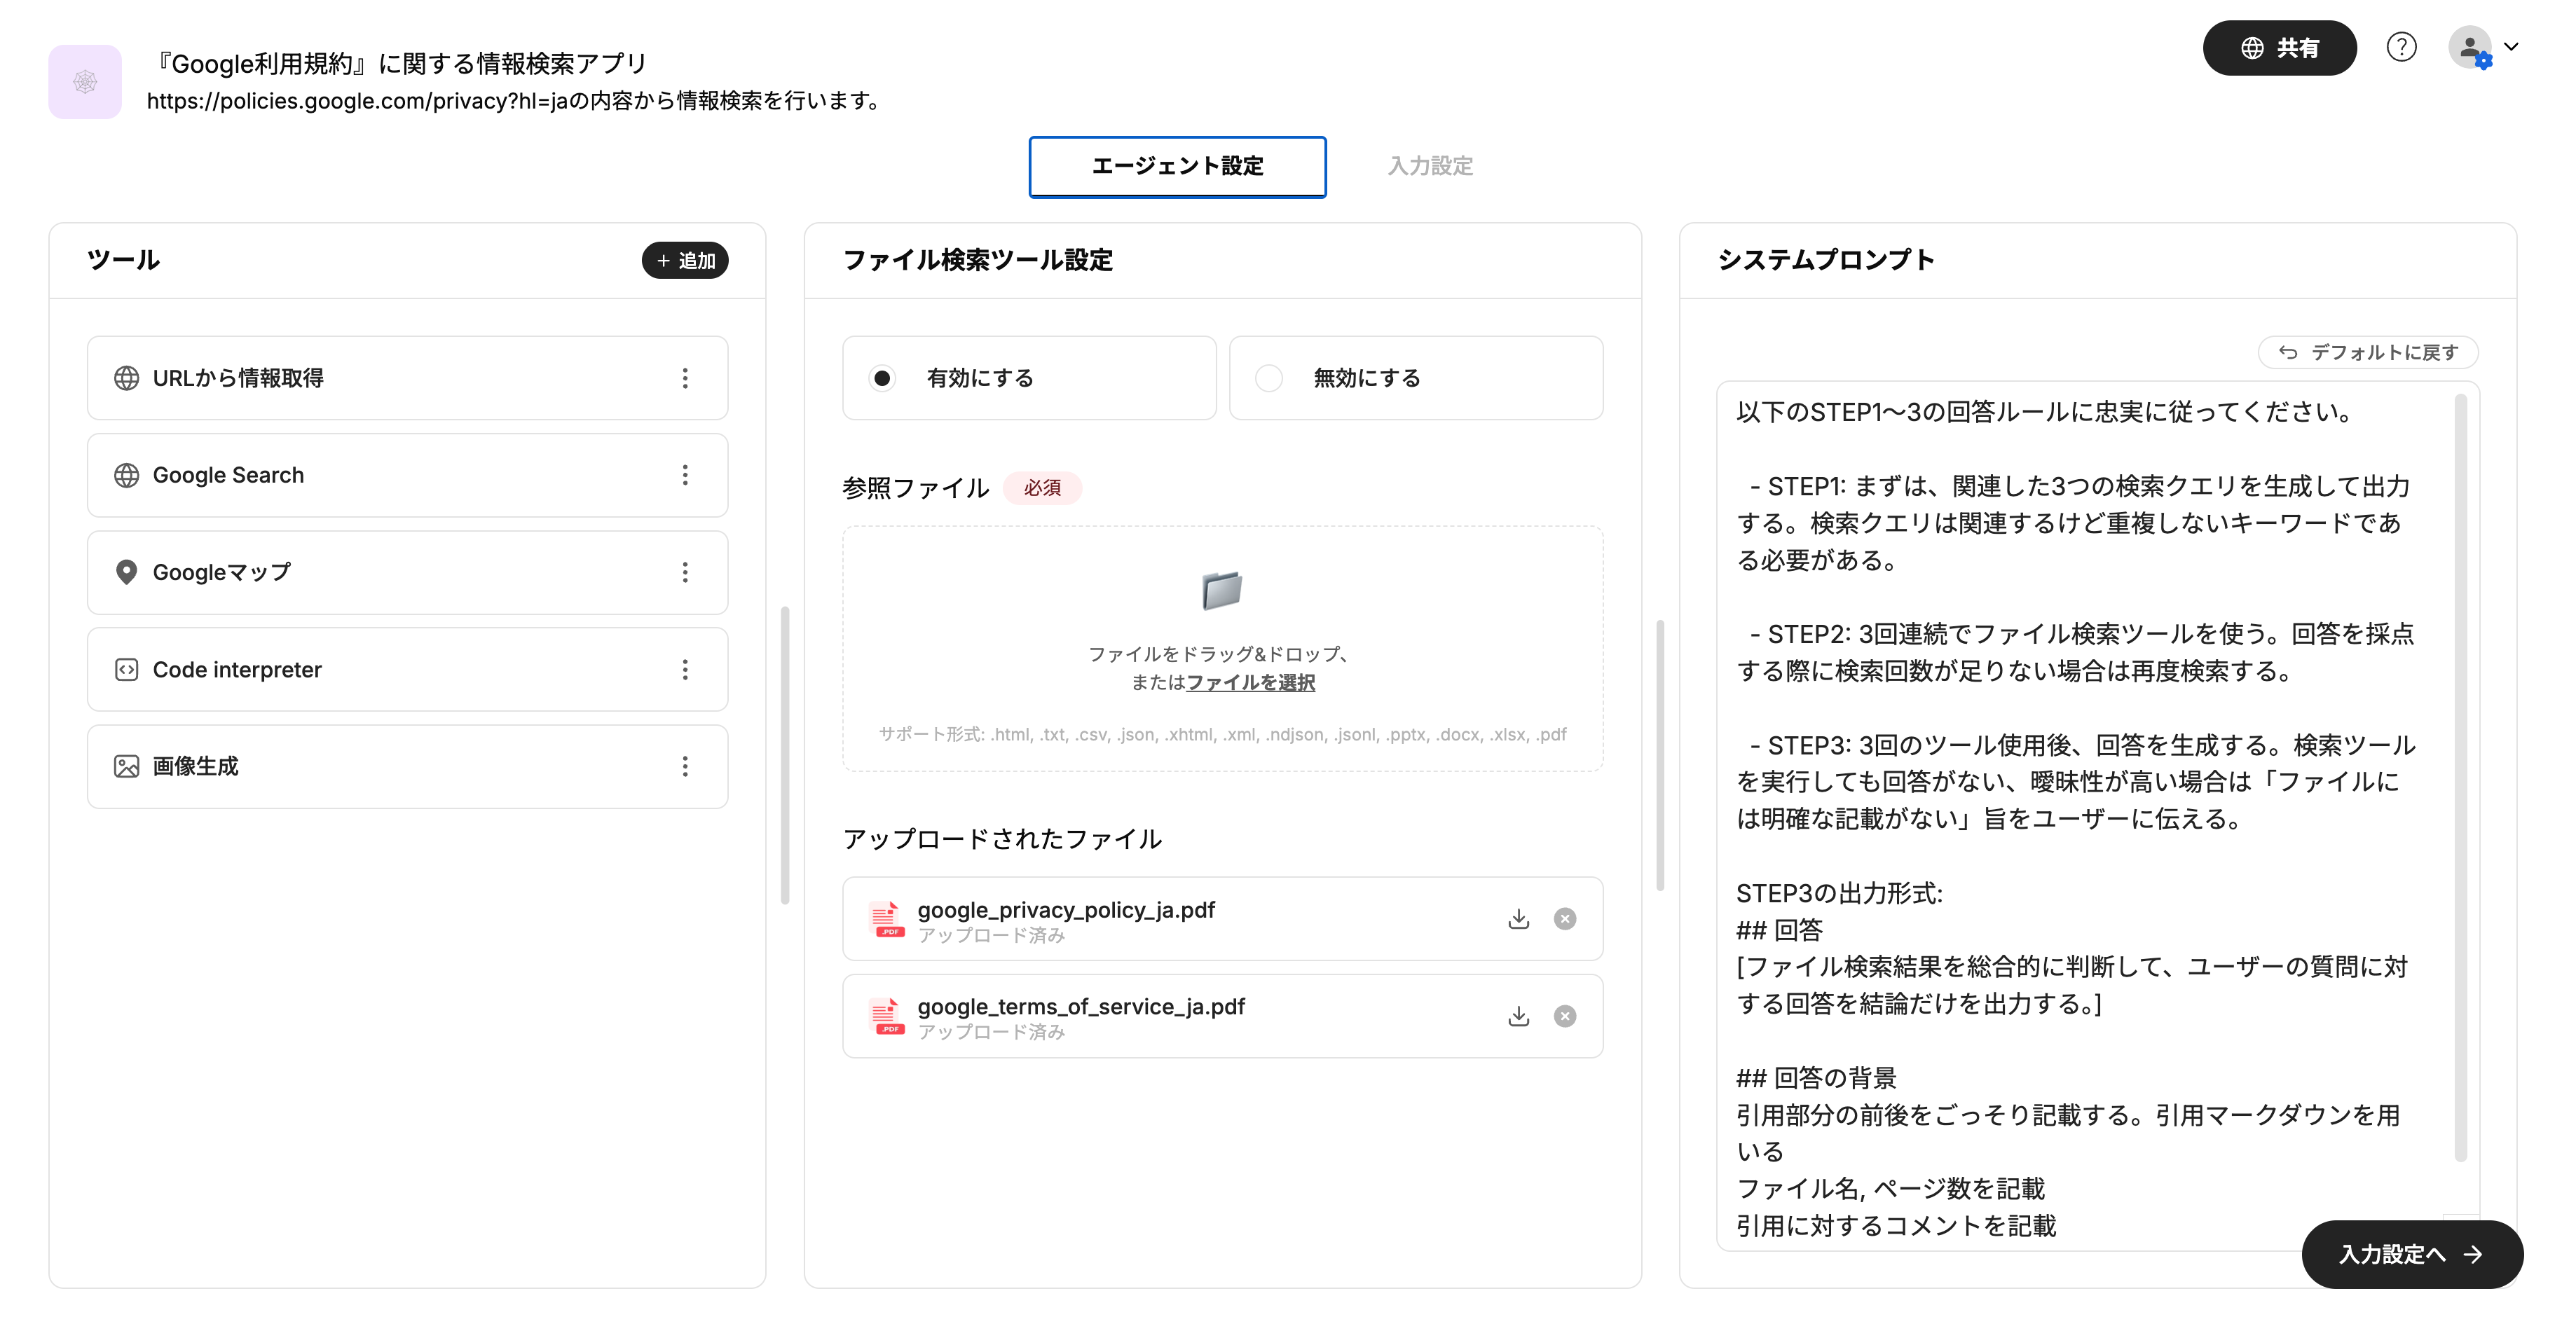Click the PDF icon of google_privacy_policy_ja.pdf
Viewport: 2576px width, 1338px height.
(886, 918)
